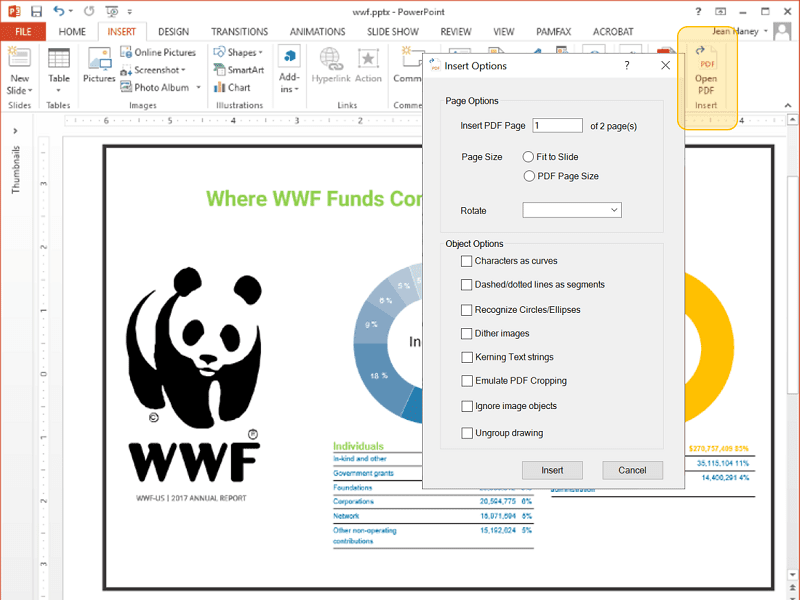This screenshot has height=600, width=800.
Task: Open ANIMATIONS tab
Action: [317, 32]
